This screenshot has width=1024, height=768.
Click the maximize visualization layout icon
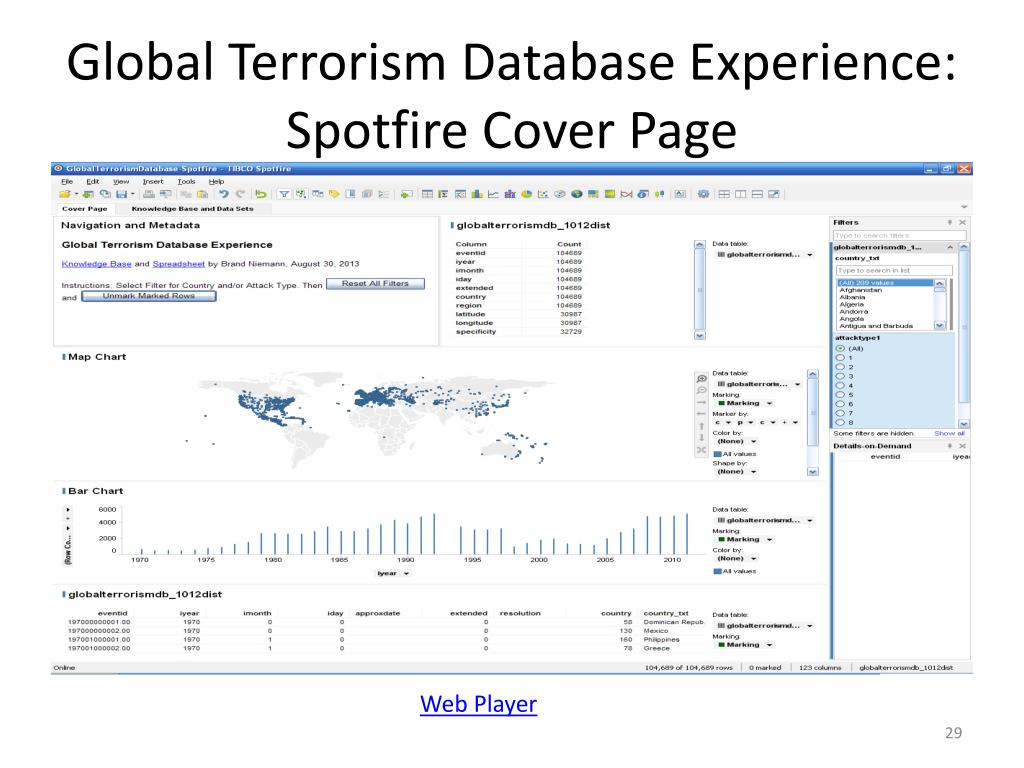pos(774,194)
